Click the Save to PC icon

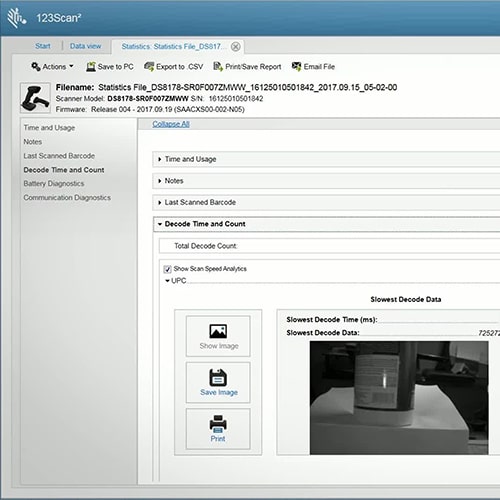coord(91,67)
